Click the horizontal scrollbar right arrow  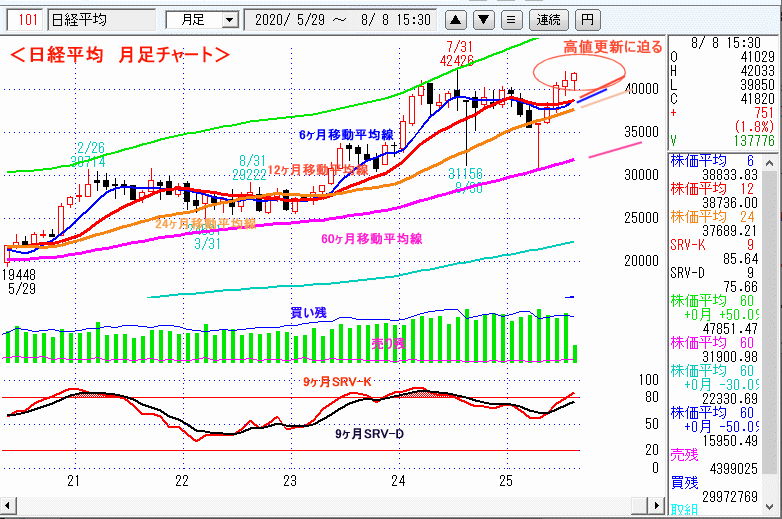coord(657,506)
